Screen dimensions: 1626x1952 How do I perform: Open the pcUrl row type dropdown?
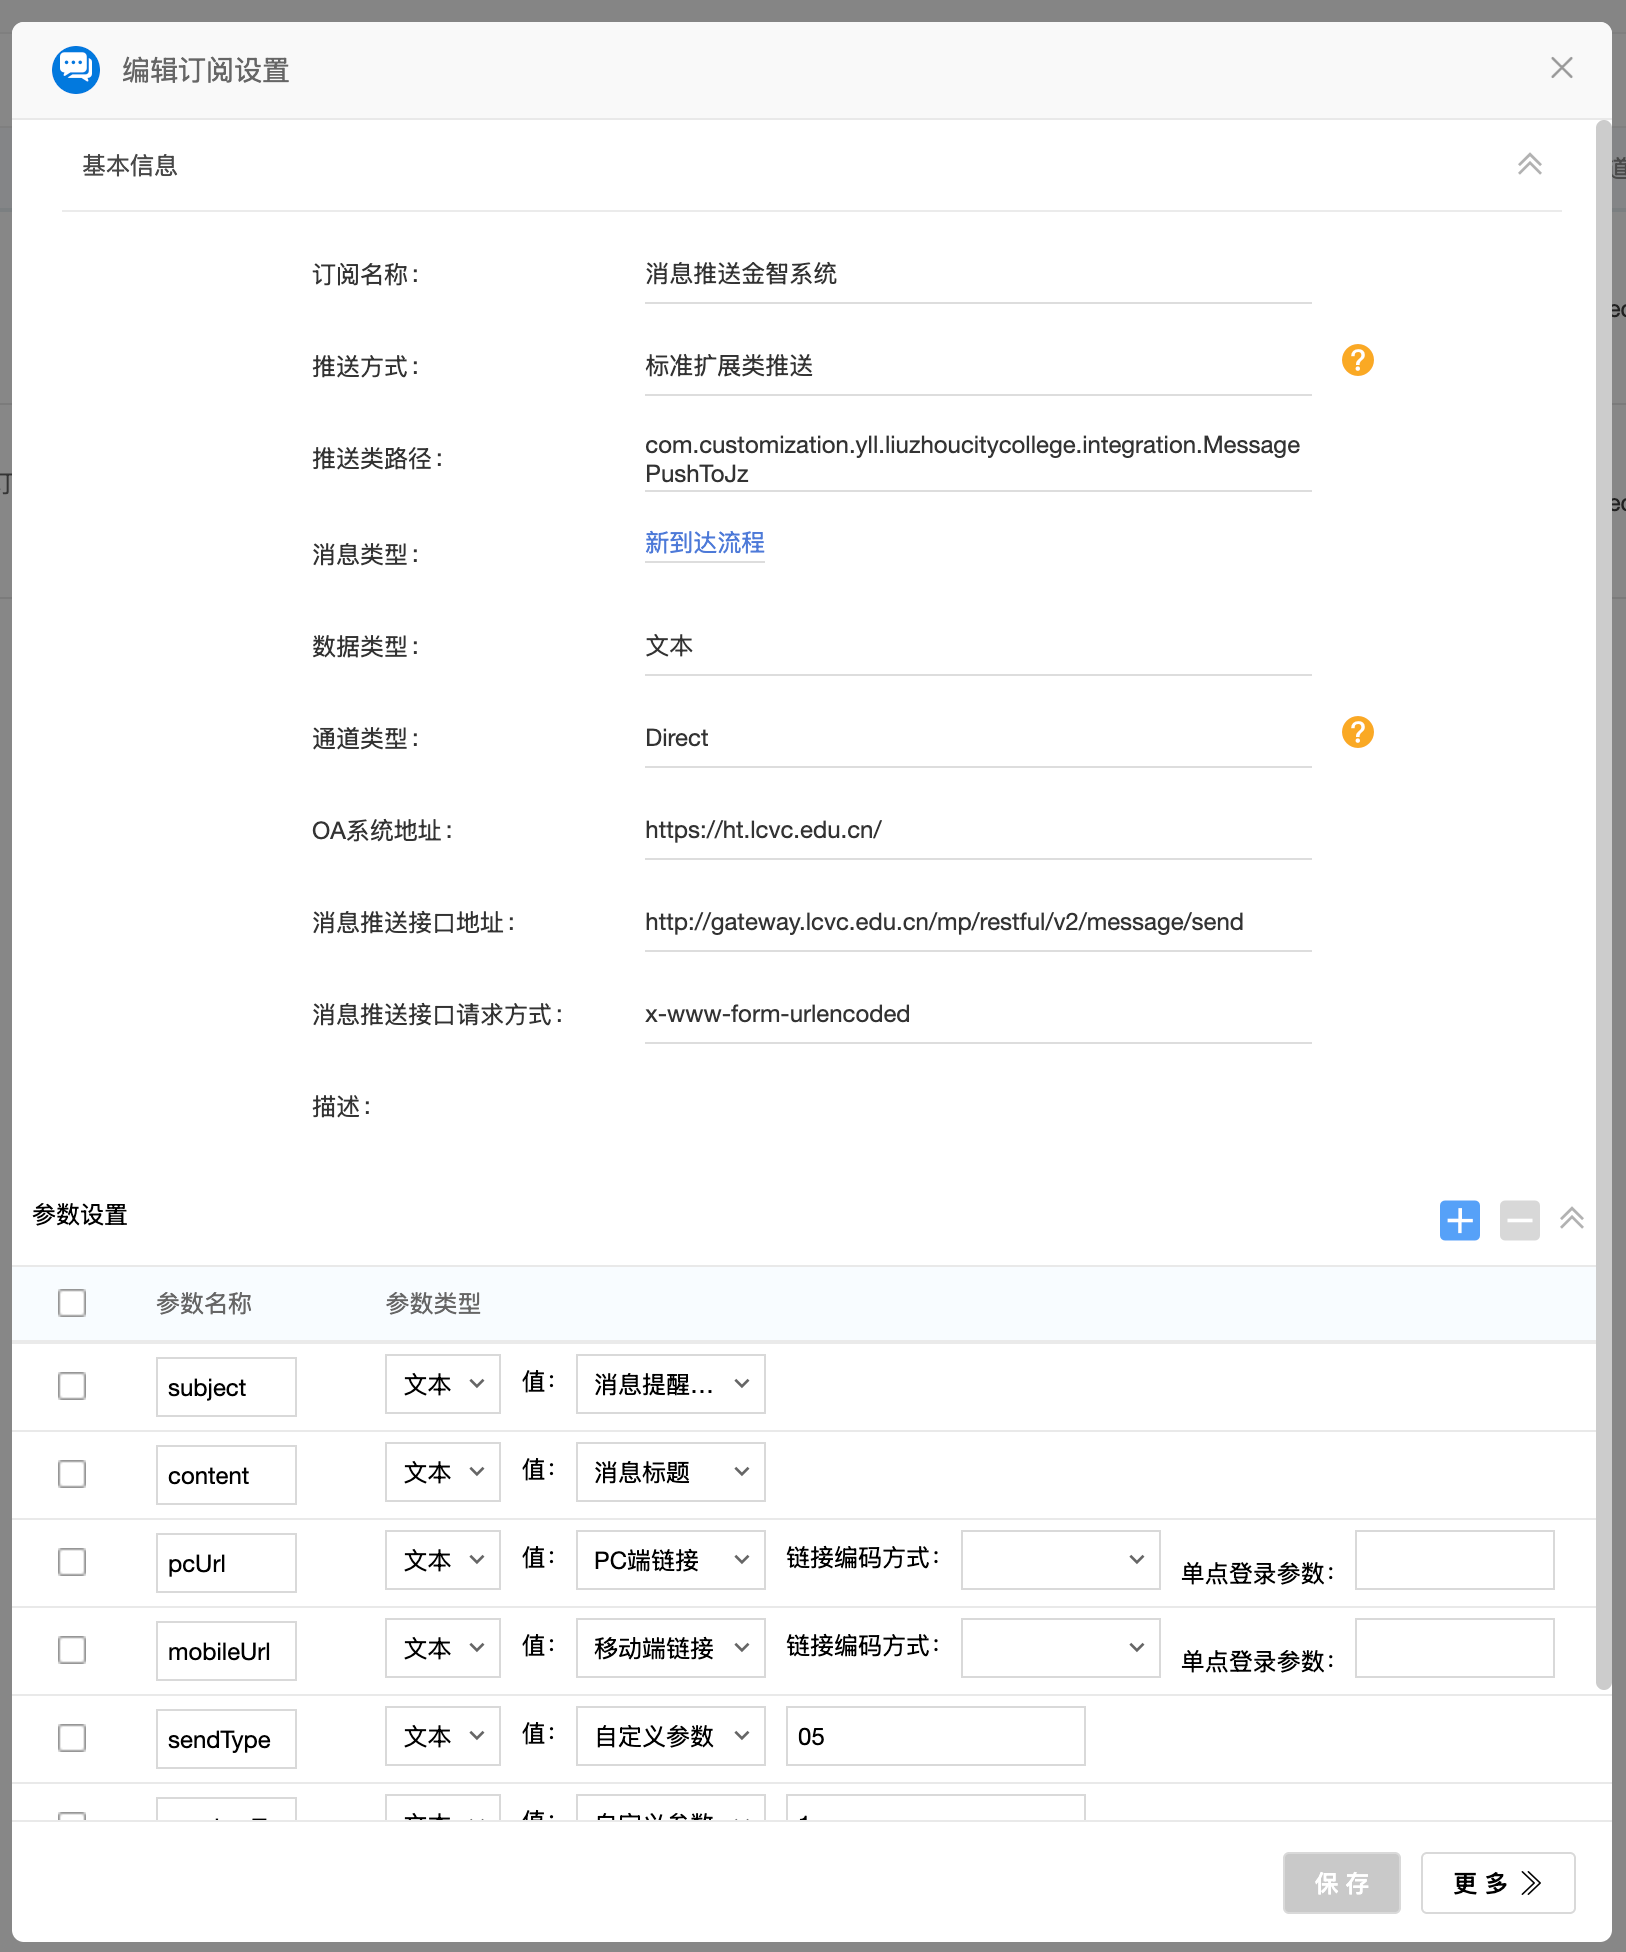pyautogui.click(x=443, y=1560)
